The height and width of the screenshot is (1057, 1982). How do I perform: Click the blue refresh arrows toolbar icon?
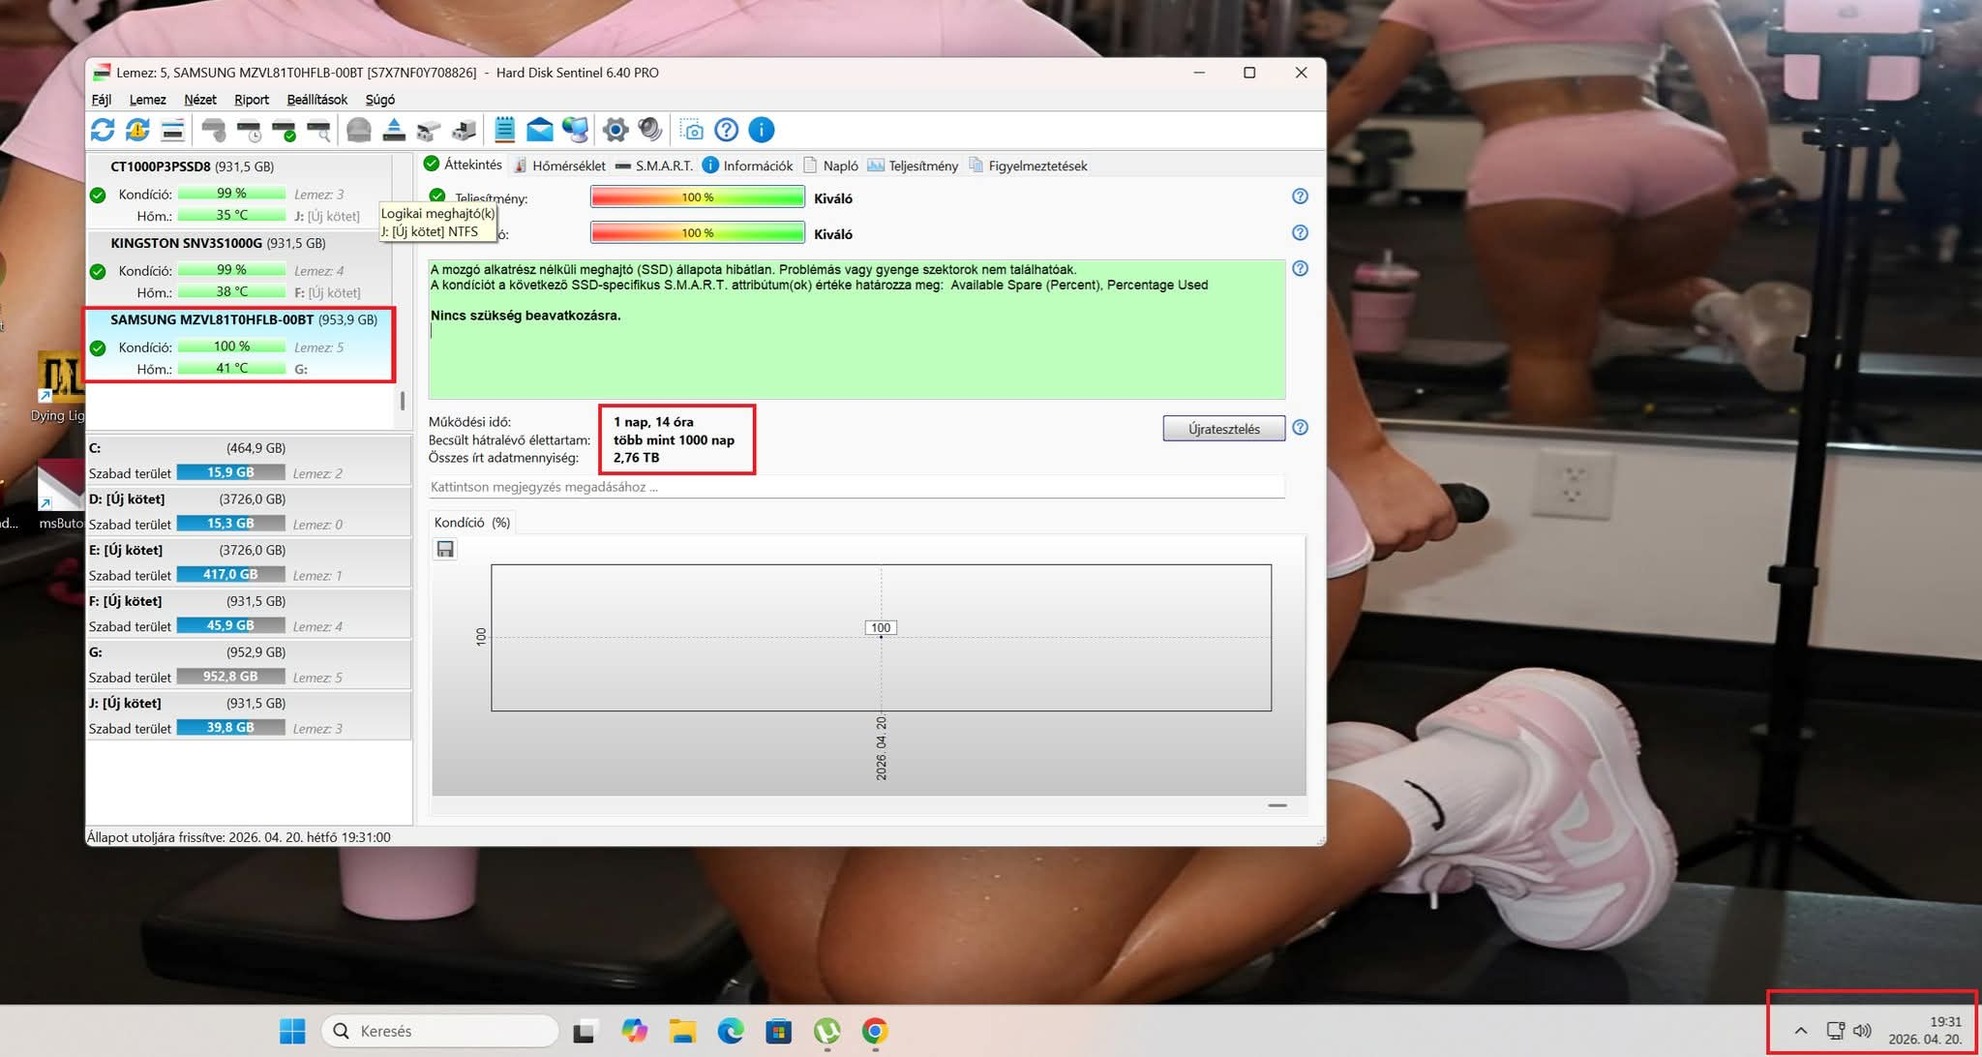[x=102, y=130]
